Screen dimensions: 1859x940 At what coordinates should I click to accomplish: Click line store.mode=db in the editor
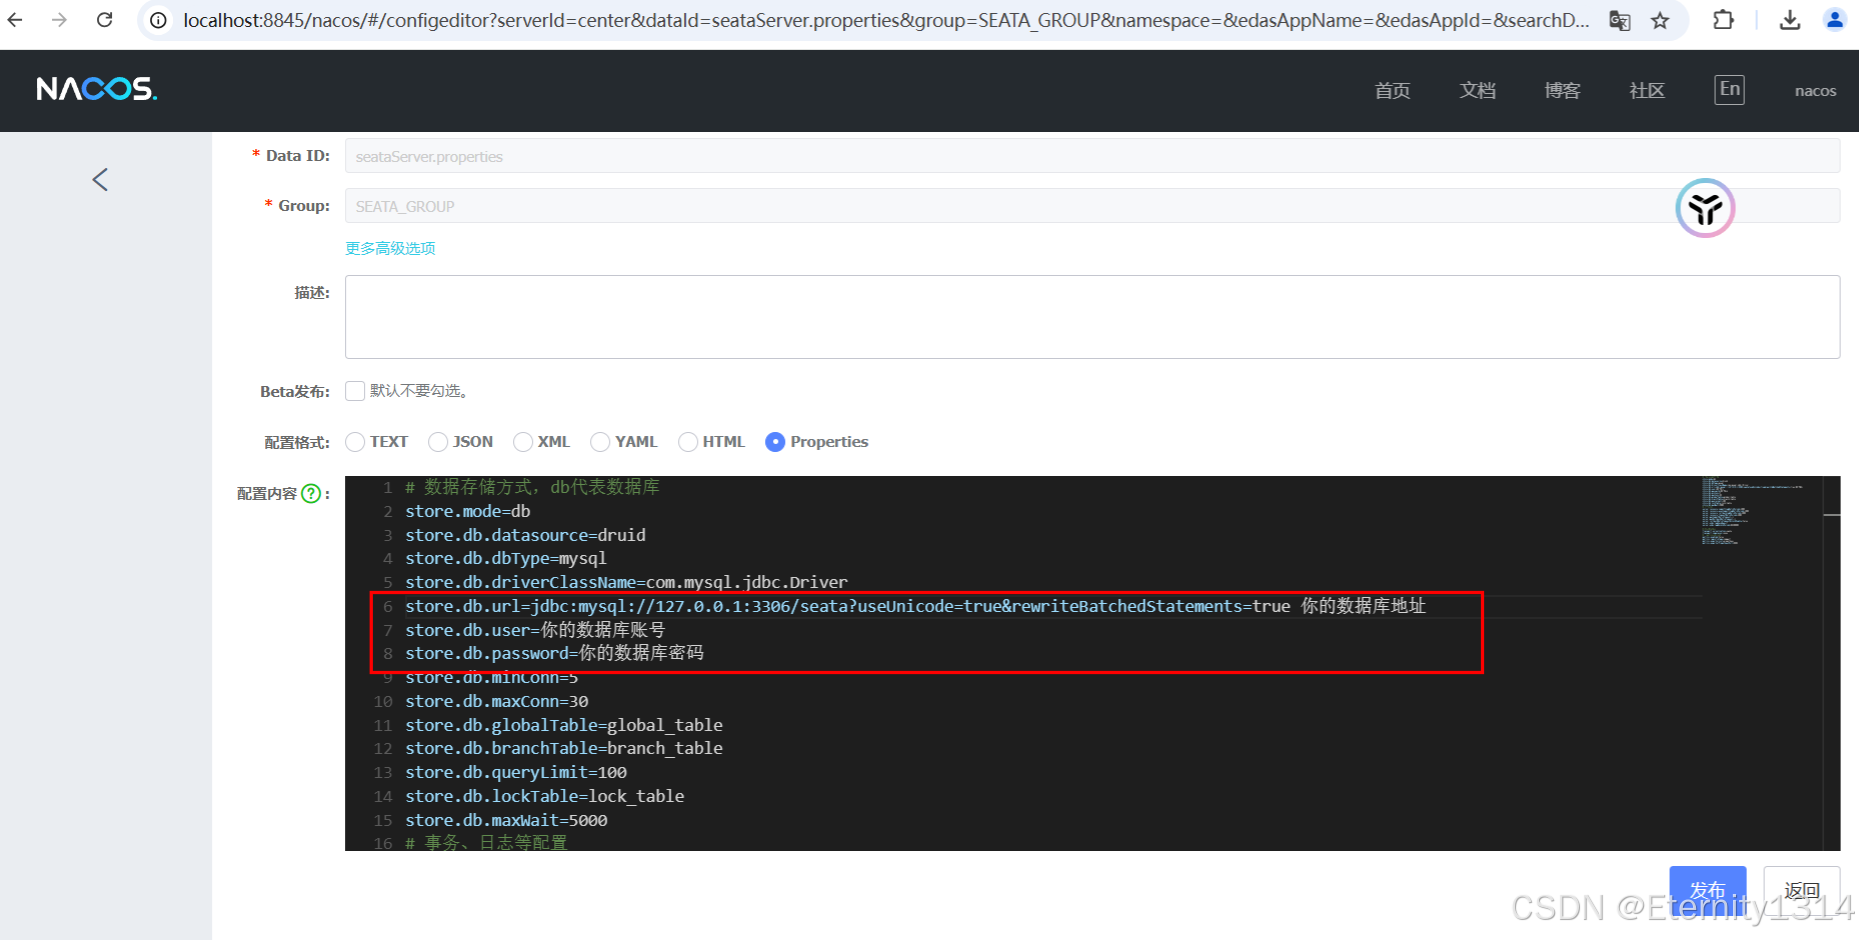click(x=468, y=511)
